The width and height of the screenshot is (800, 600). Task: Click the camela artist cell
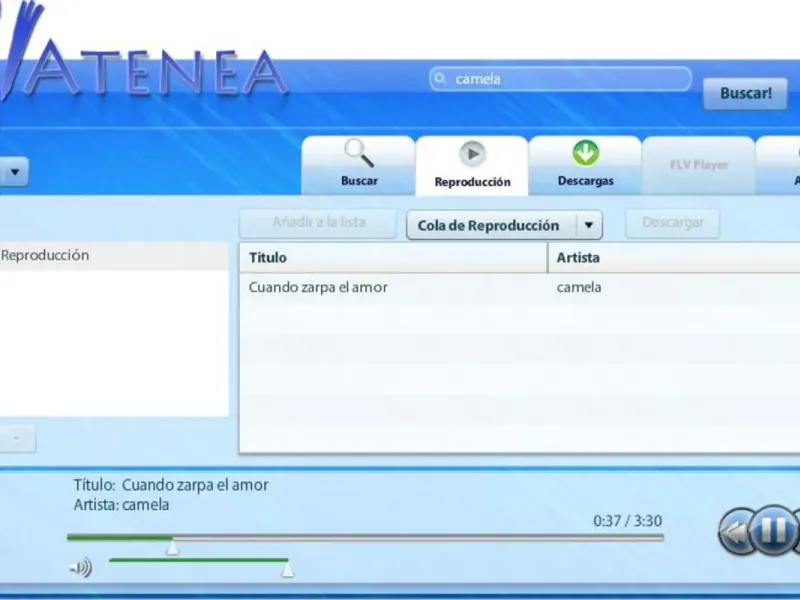579,288
